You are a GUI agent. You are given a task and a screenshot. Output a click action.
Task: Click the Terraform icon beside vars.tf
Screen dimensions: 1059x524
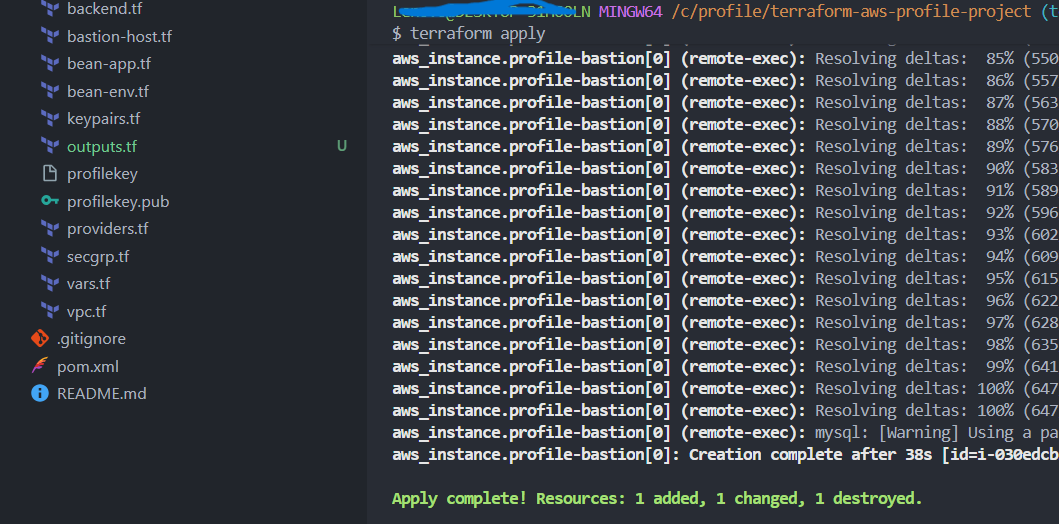50,284
